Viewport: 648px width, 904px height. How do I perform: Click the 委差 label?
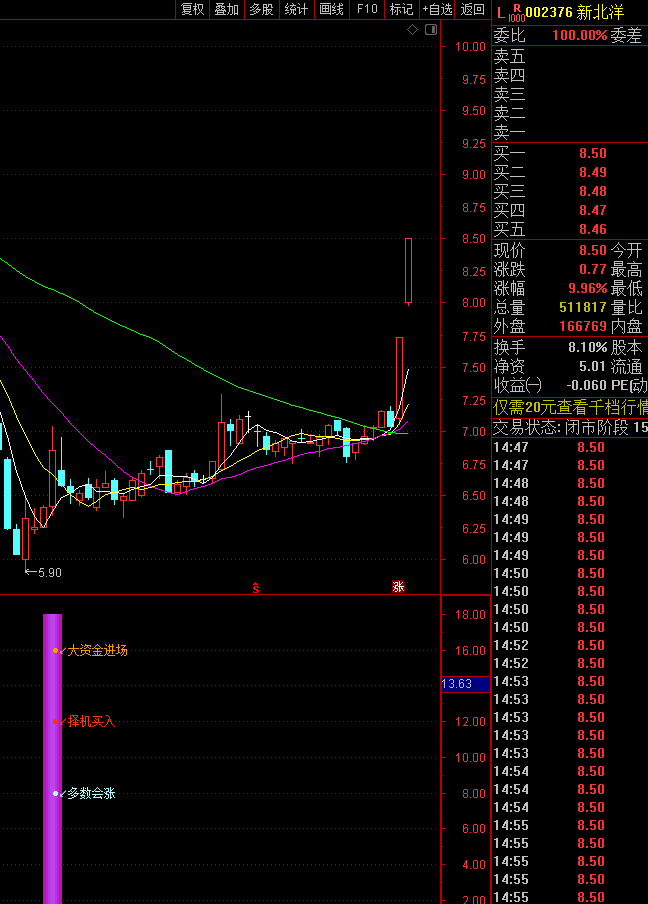(626, 36)
